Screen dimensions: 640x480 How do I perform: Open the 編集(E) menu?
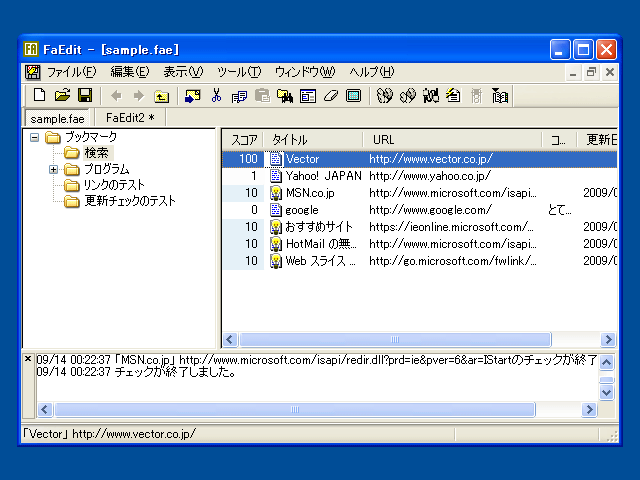pos(130,72)
